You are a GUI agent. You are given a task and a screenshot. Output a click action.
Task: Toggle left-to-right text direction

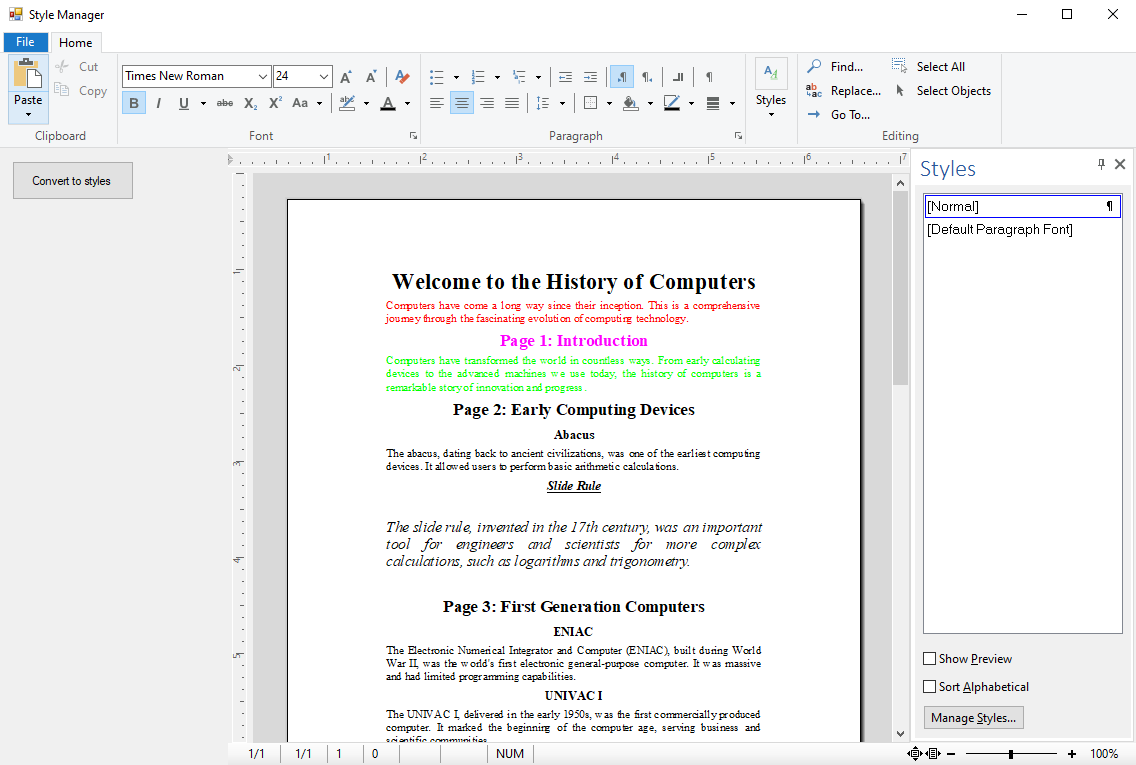[x=622, y=77]
